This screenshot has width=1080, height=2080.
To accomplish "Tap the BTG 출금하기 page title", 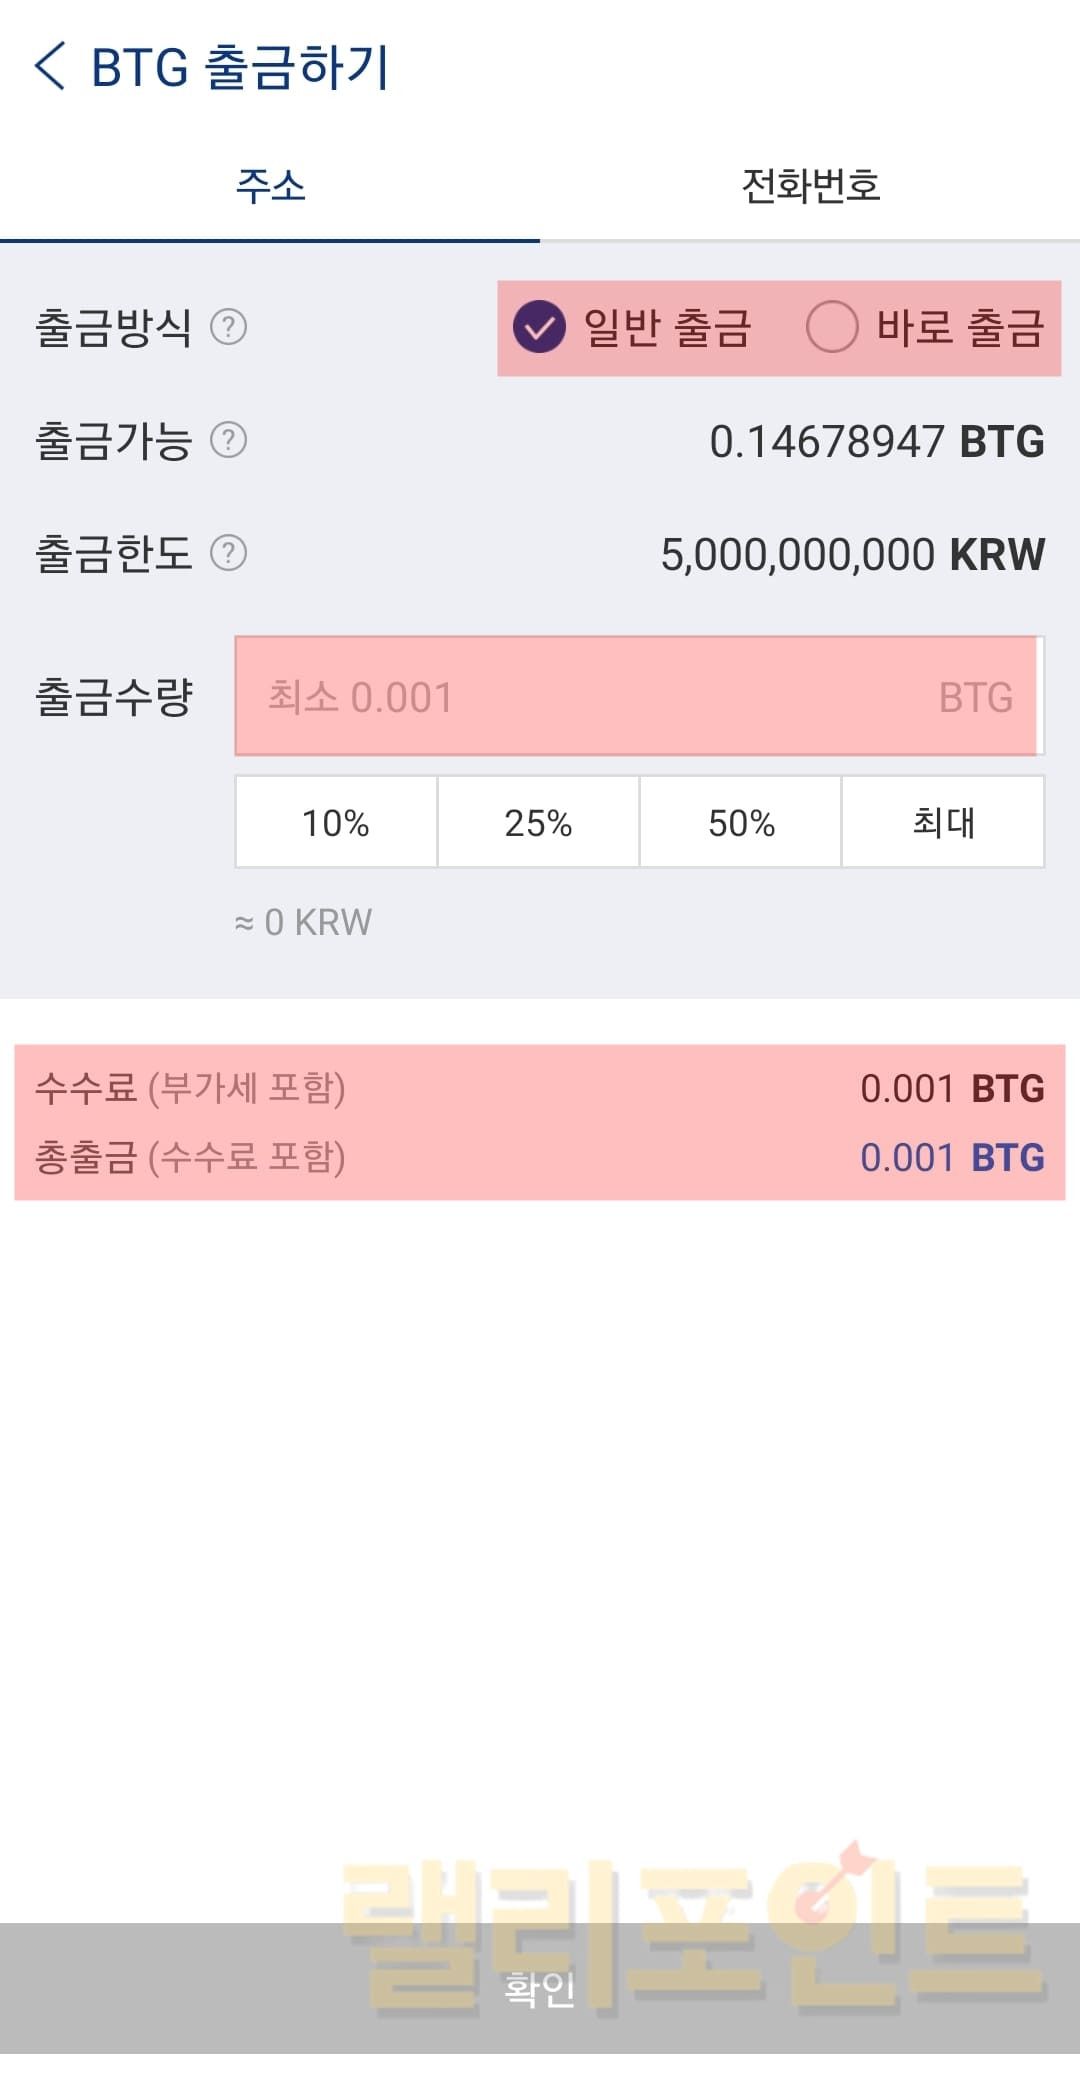I will (x=240, y=68).
